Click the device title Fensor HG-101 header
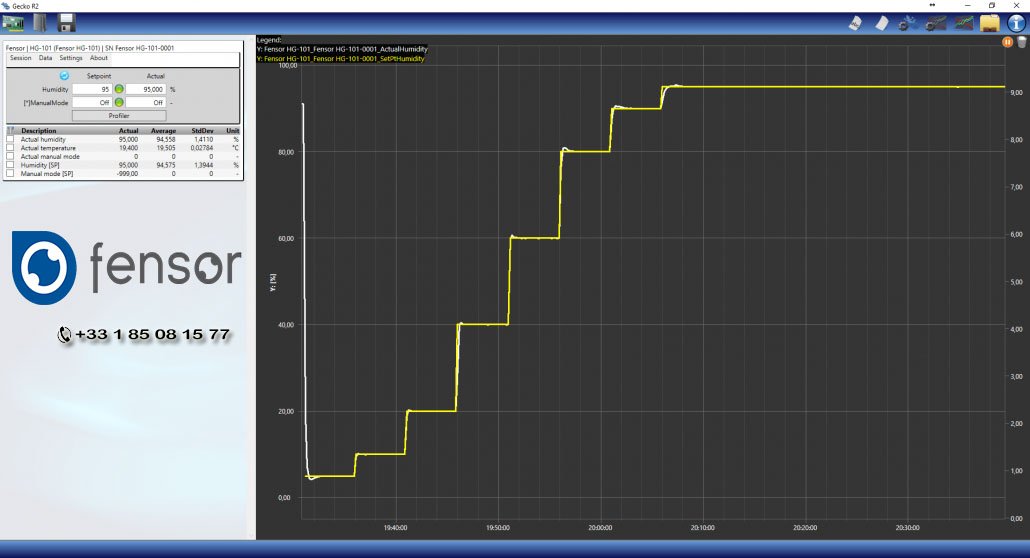Image resolution: width=1030 pixels, height=558 pixels. [90, 48]
